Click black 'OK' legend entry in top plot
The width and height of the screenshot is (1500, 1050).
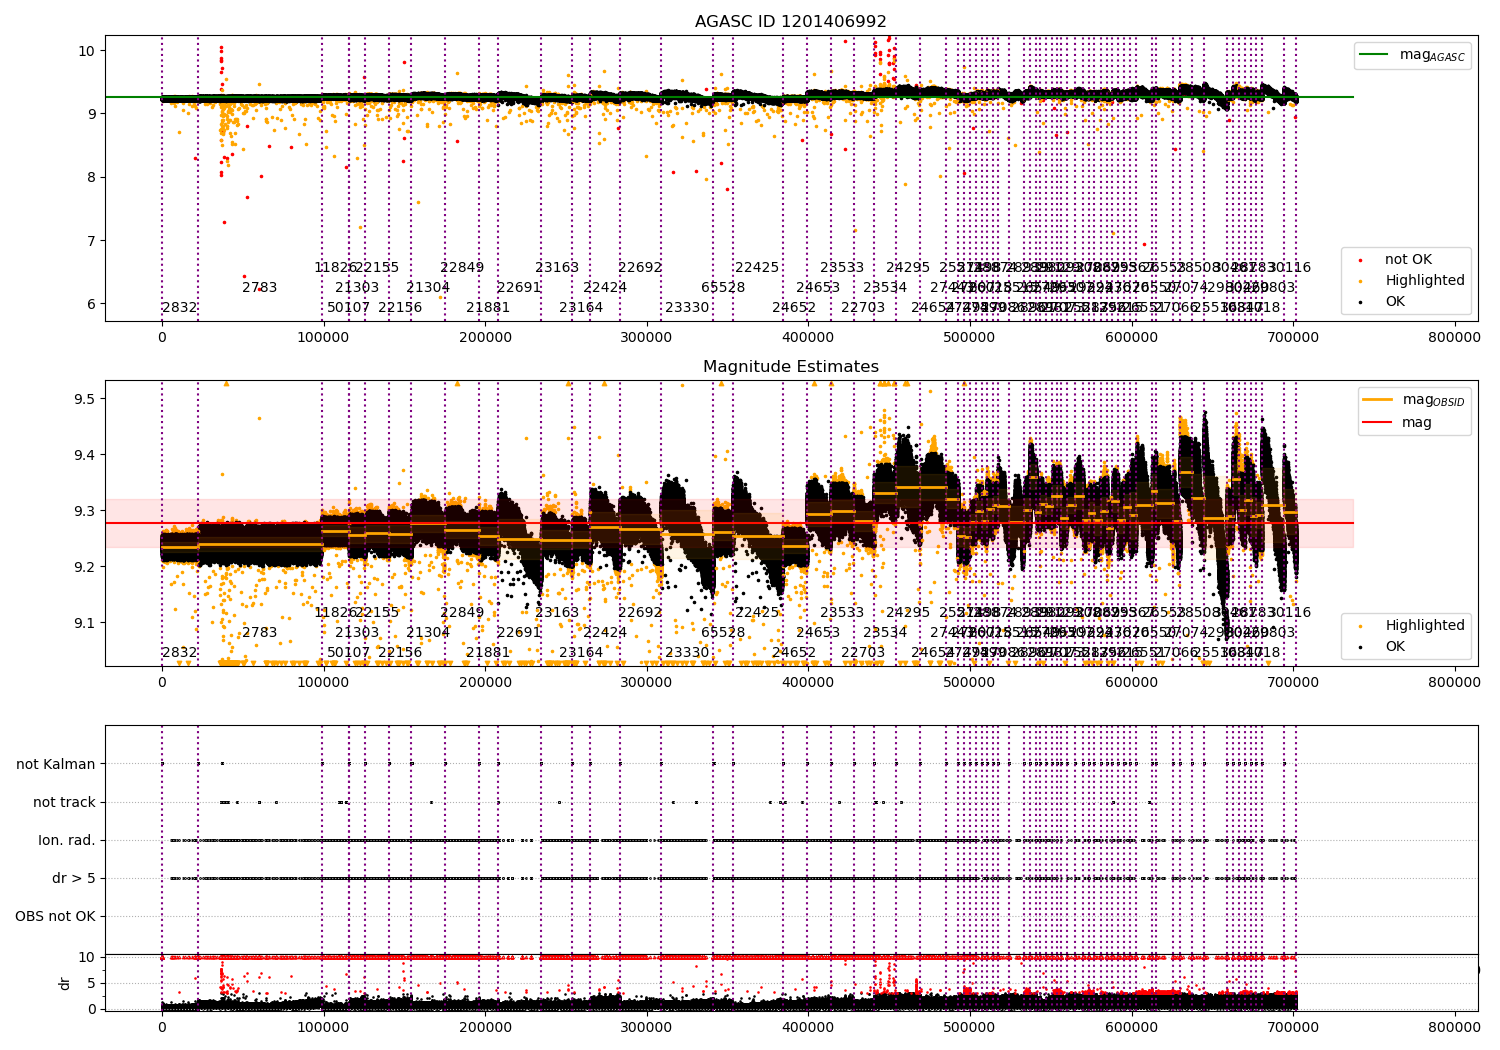pyautogui.click(x=1394, y=302)
